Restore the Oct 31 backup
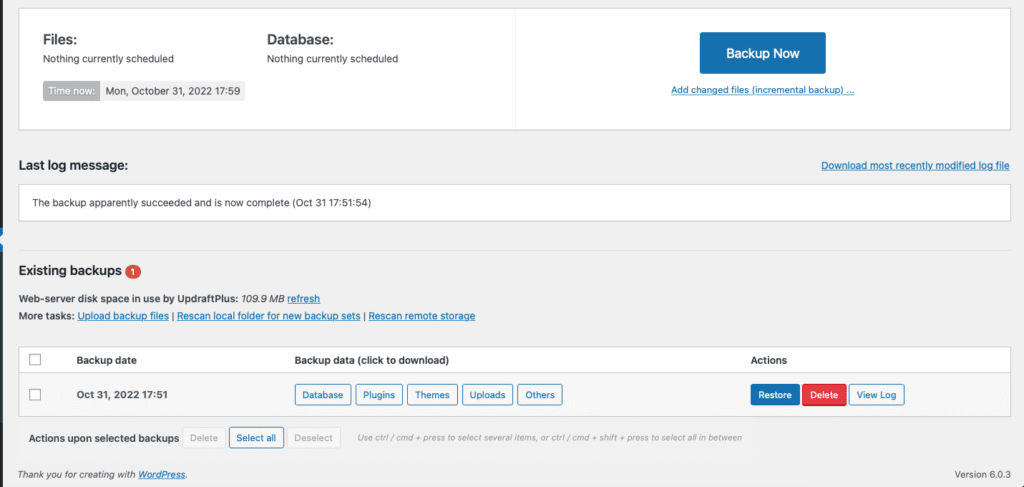Screen dimensions: 1024x487 tap(774, 395)
